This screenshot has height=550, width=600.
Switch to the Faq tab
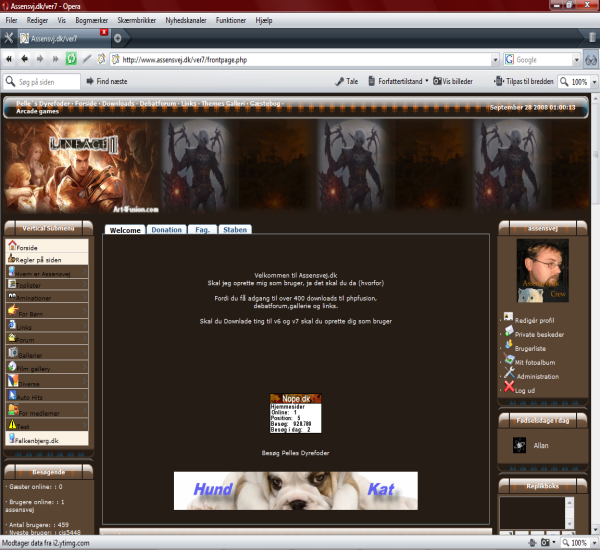(x=202, y=230)
